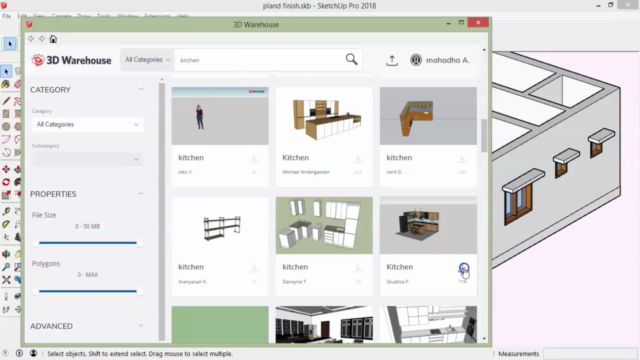Viewport: 640px width, 360px height.
Task: Go forward with the warehouse forward arrow
Action: point(42,39)
